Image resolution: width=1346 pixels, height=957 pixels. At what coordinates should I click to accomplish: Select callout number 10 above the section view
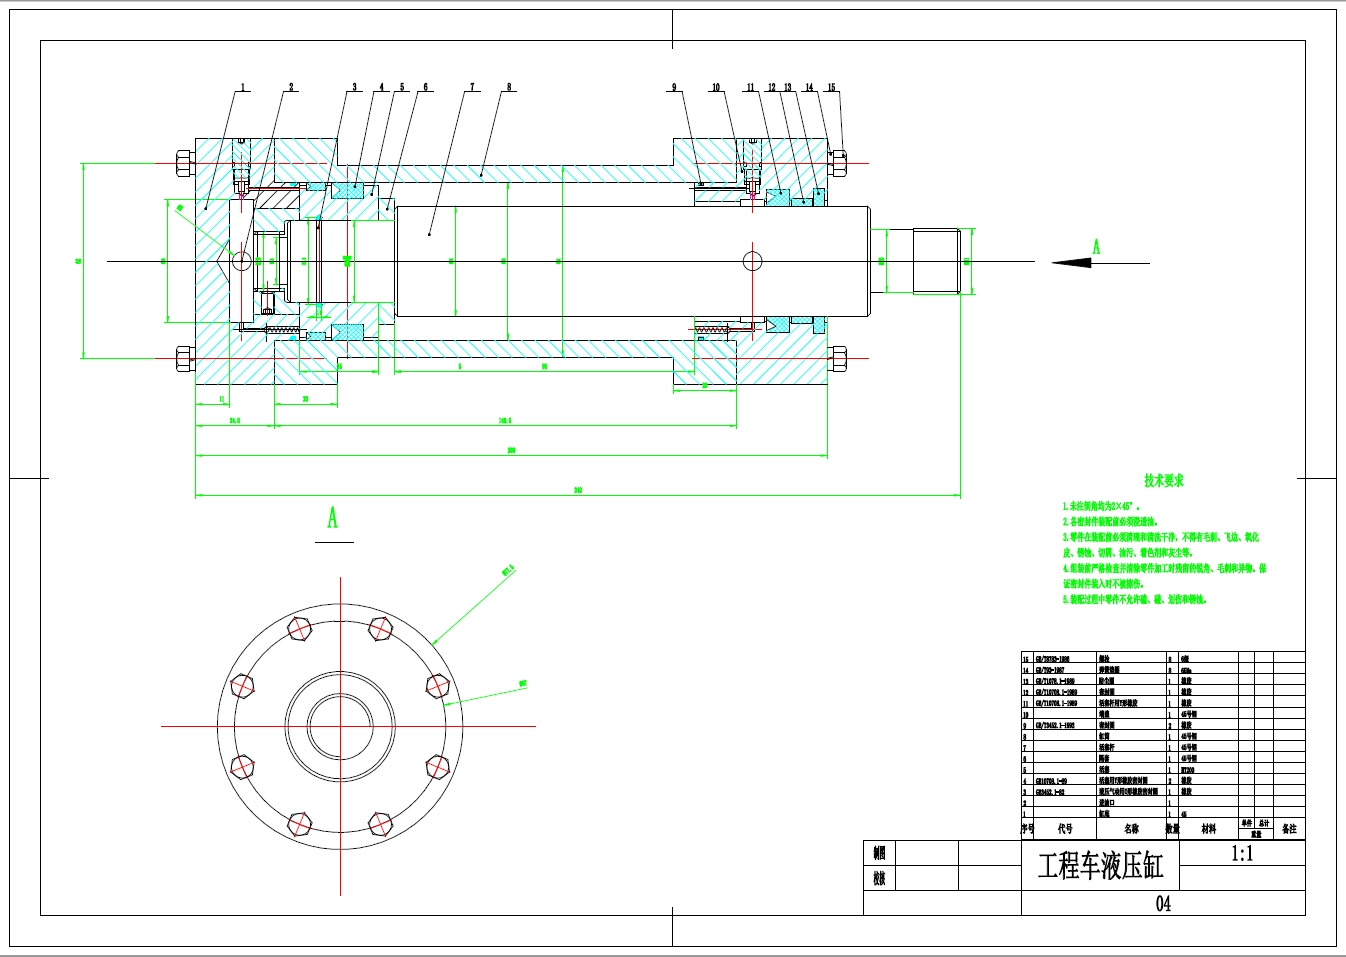point(716,87)
